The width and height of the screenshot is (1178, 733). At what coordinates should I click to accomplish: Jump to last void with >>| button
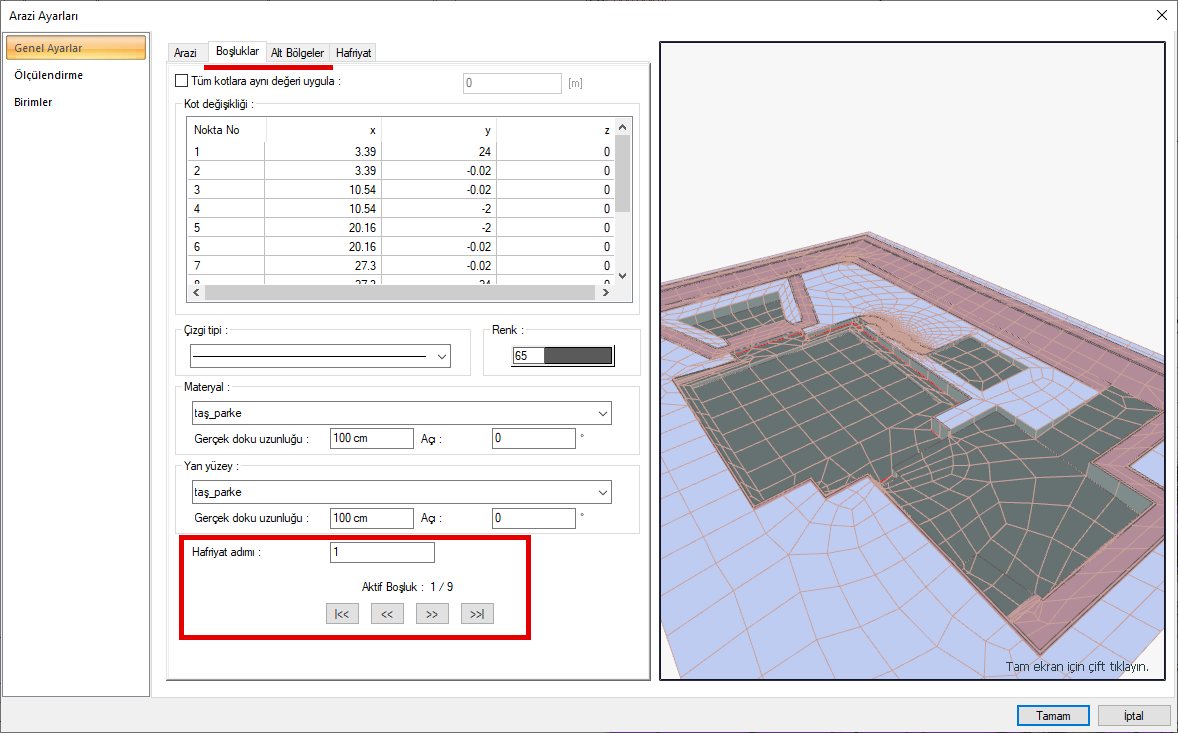pyautogui.click(x=477, y=614)
